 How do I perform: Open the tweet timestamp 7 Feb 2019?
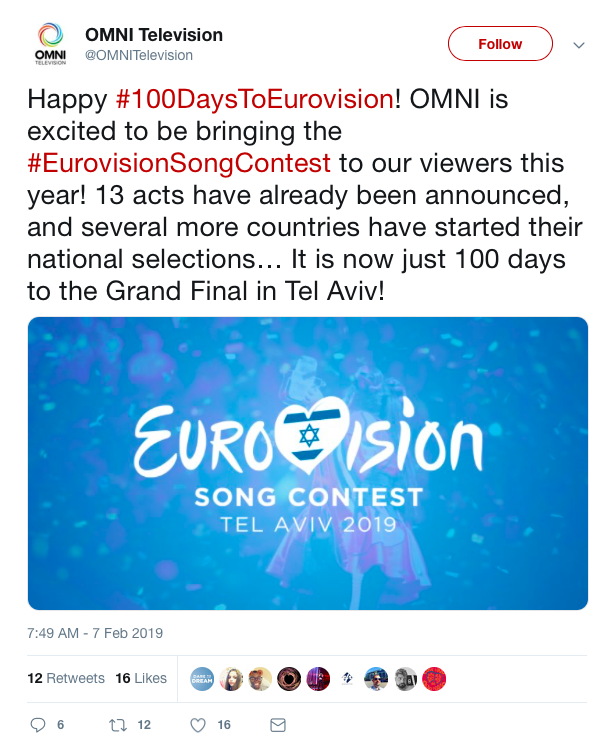tap(95, 633)
